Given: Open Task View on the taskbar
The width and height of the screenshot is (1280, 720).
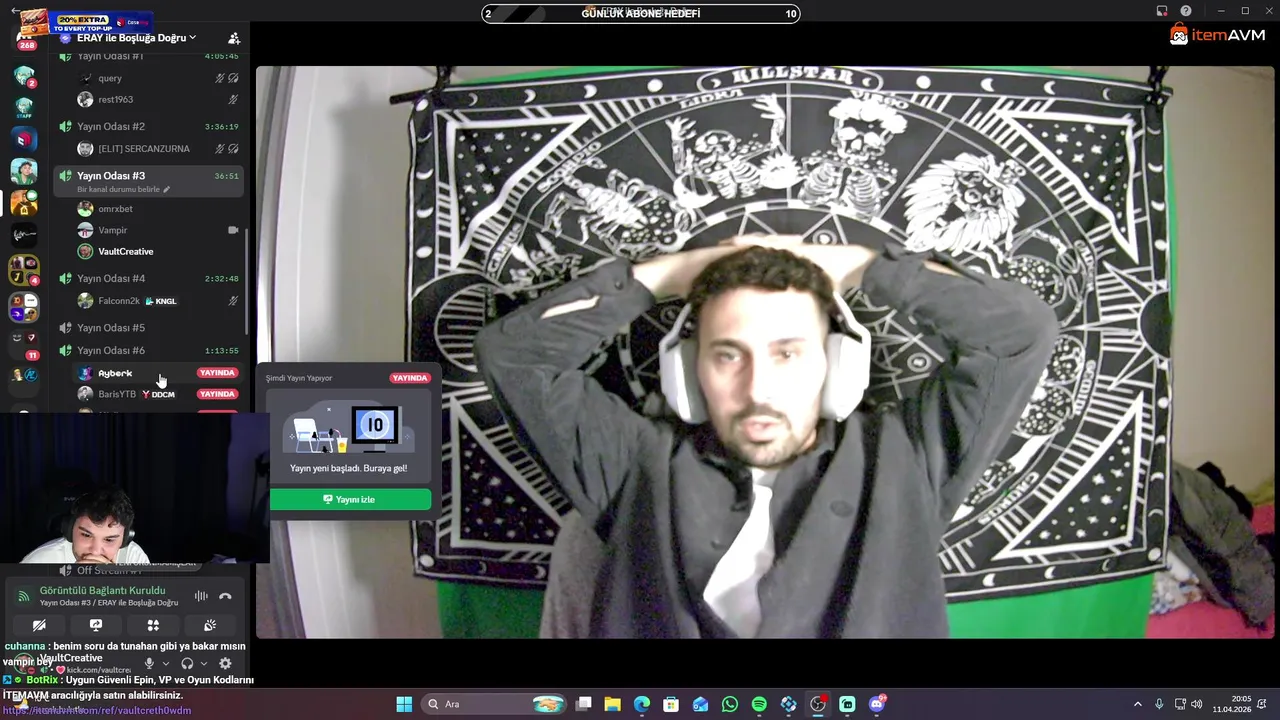Looking at the screenshot, I should (584, 704).
